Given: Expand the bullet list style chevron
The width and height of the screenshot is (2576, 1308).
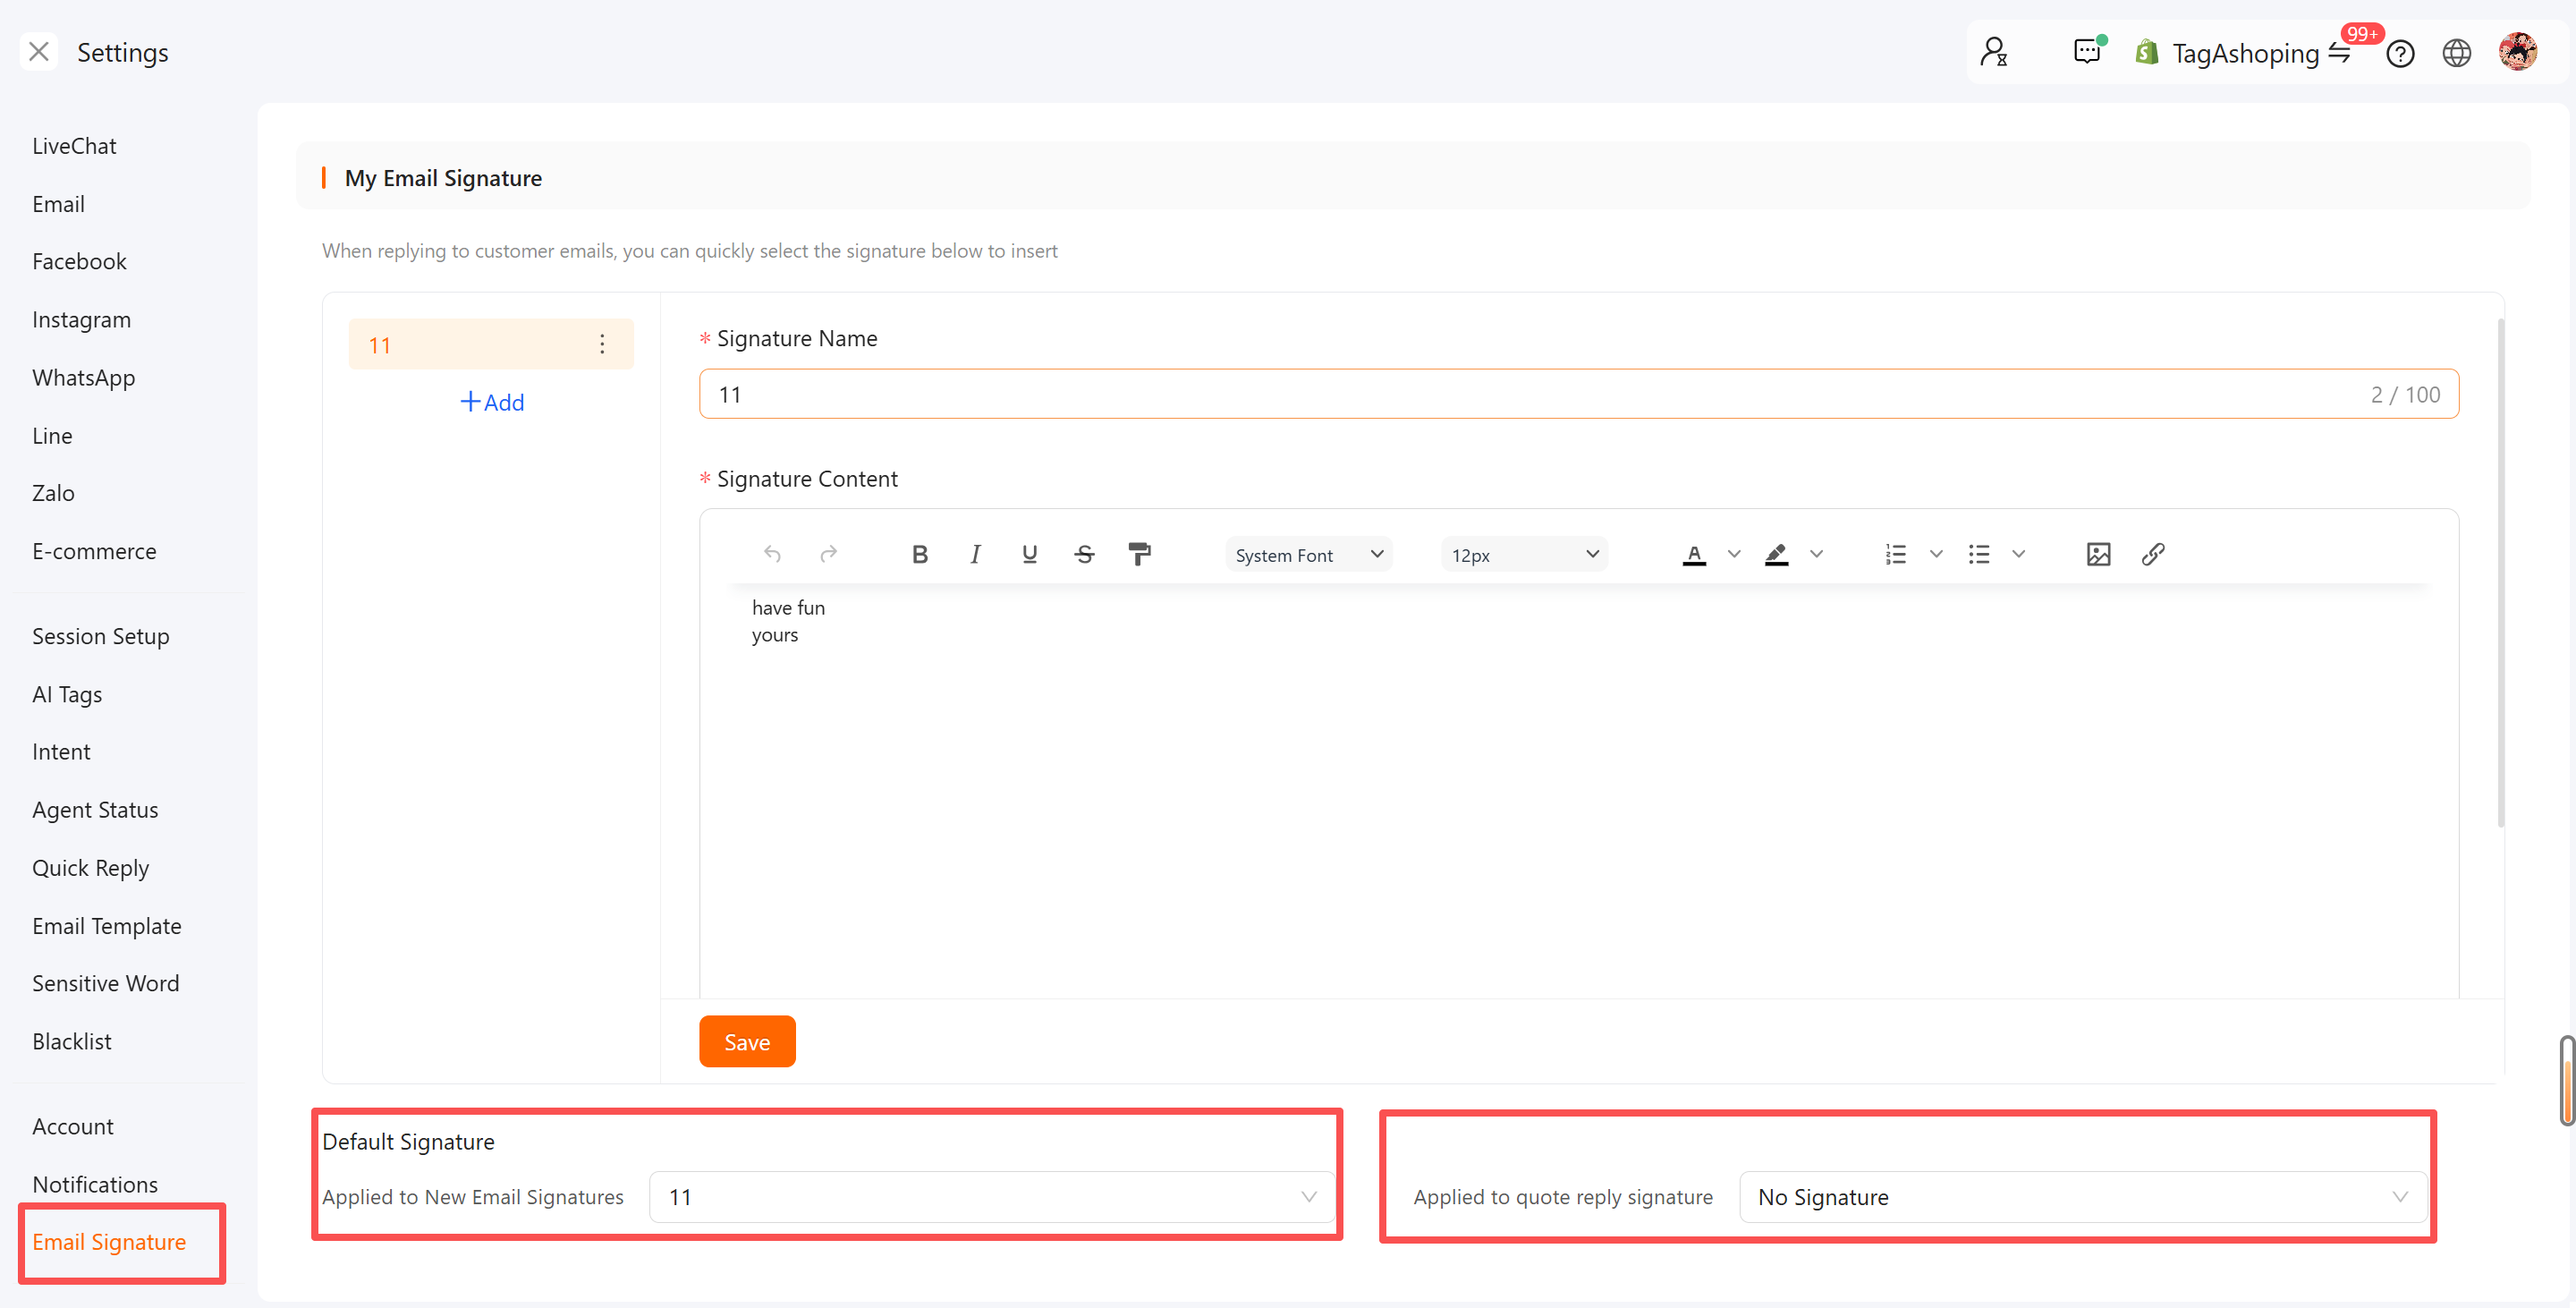Looking at the screenshot, I should (x=2018, y=554).
